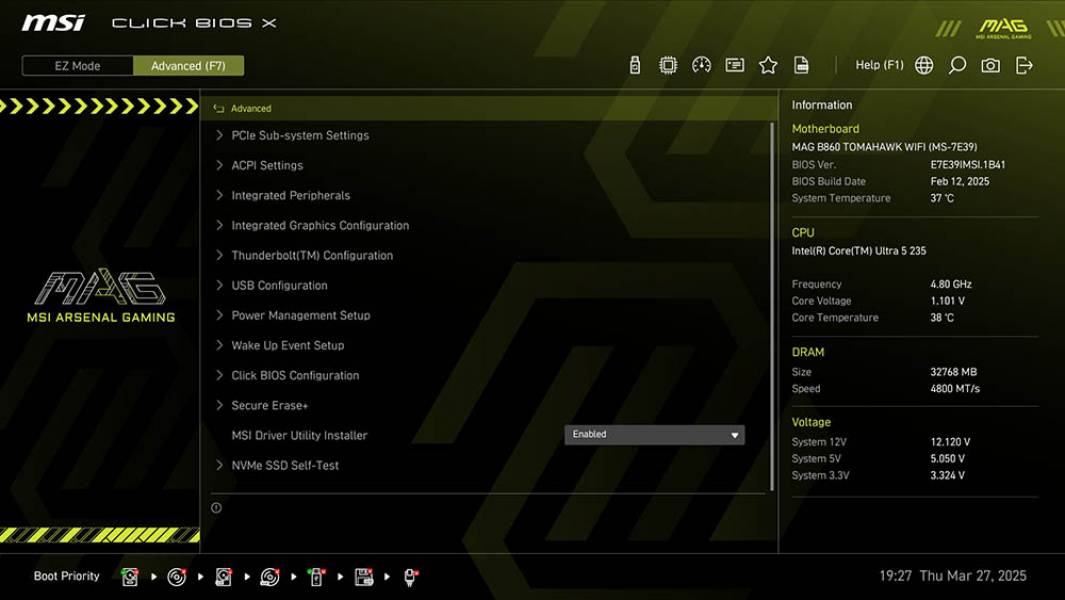Viewport: 1065px width, 600px height.
Task: Select the second boot device, the optical disc
Action: click(x=177, y=577)
